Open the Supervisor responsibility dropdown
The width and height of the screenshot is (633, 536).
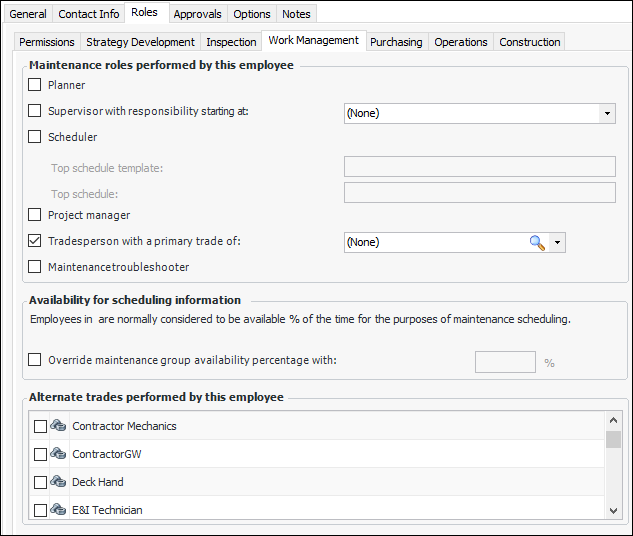pyautogui.click(x=607, y=113)
